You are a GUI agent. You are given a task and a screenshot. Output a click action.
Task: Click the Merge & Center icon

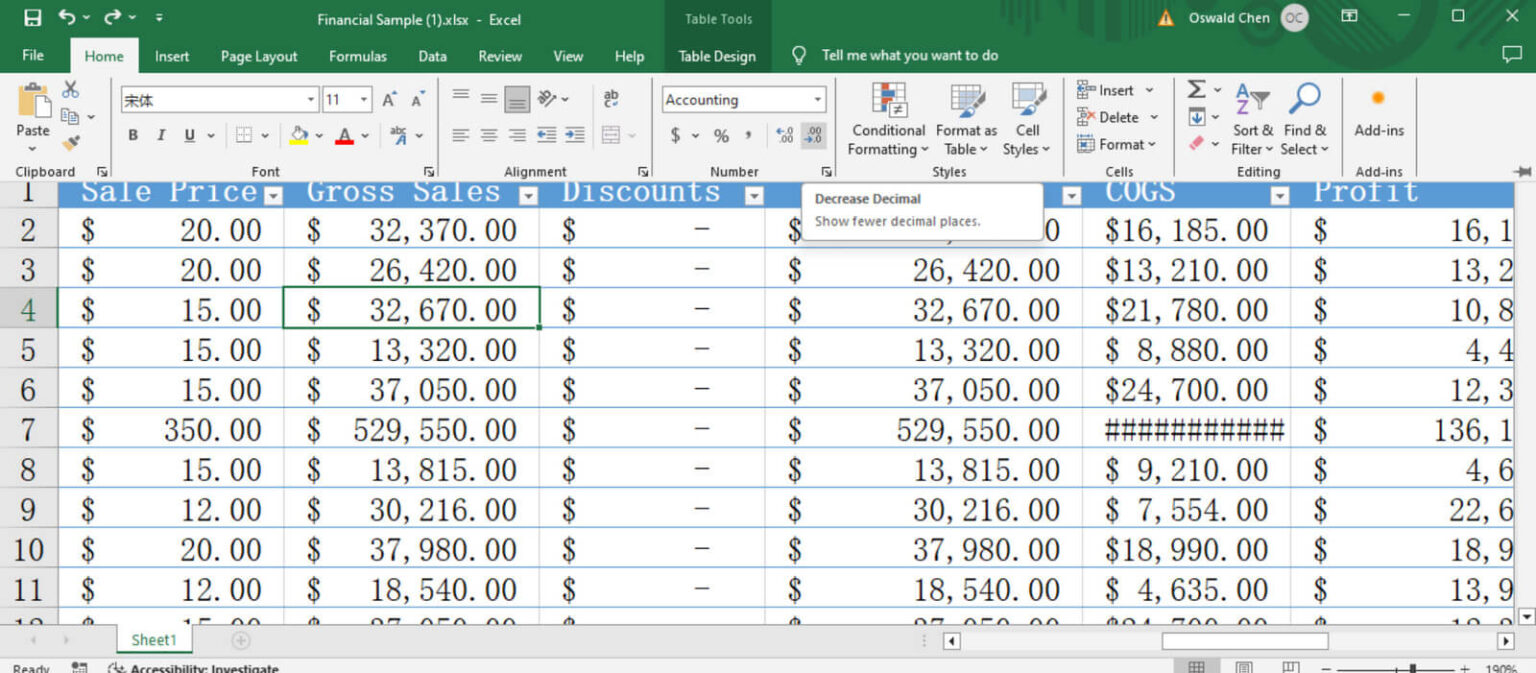pyautogui.click(x=611, y=136)
